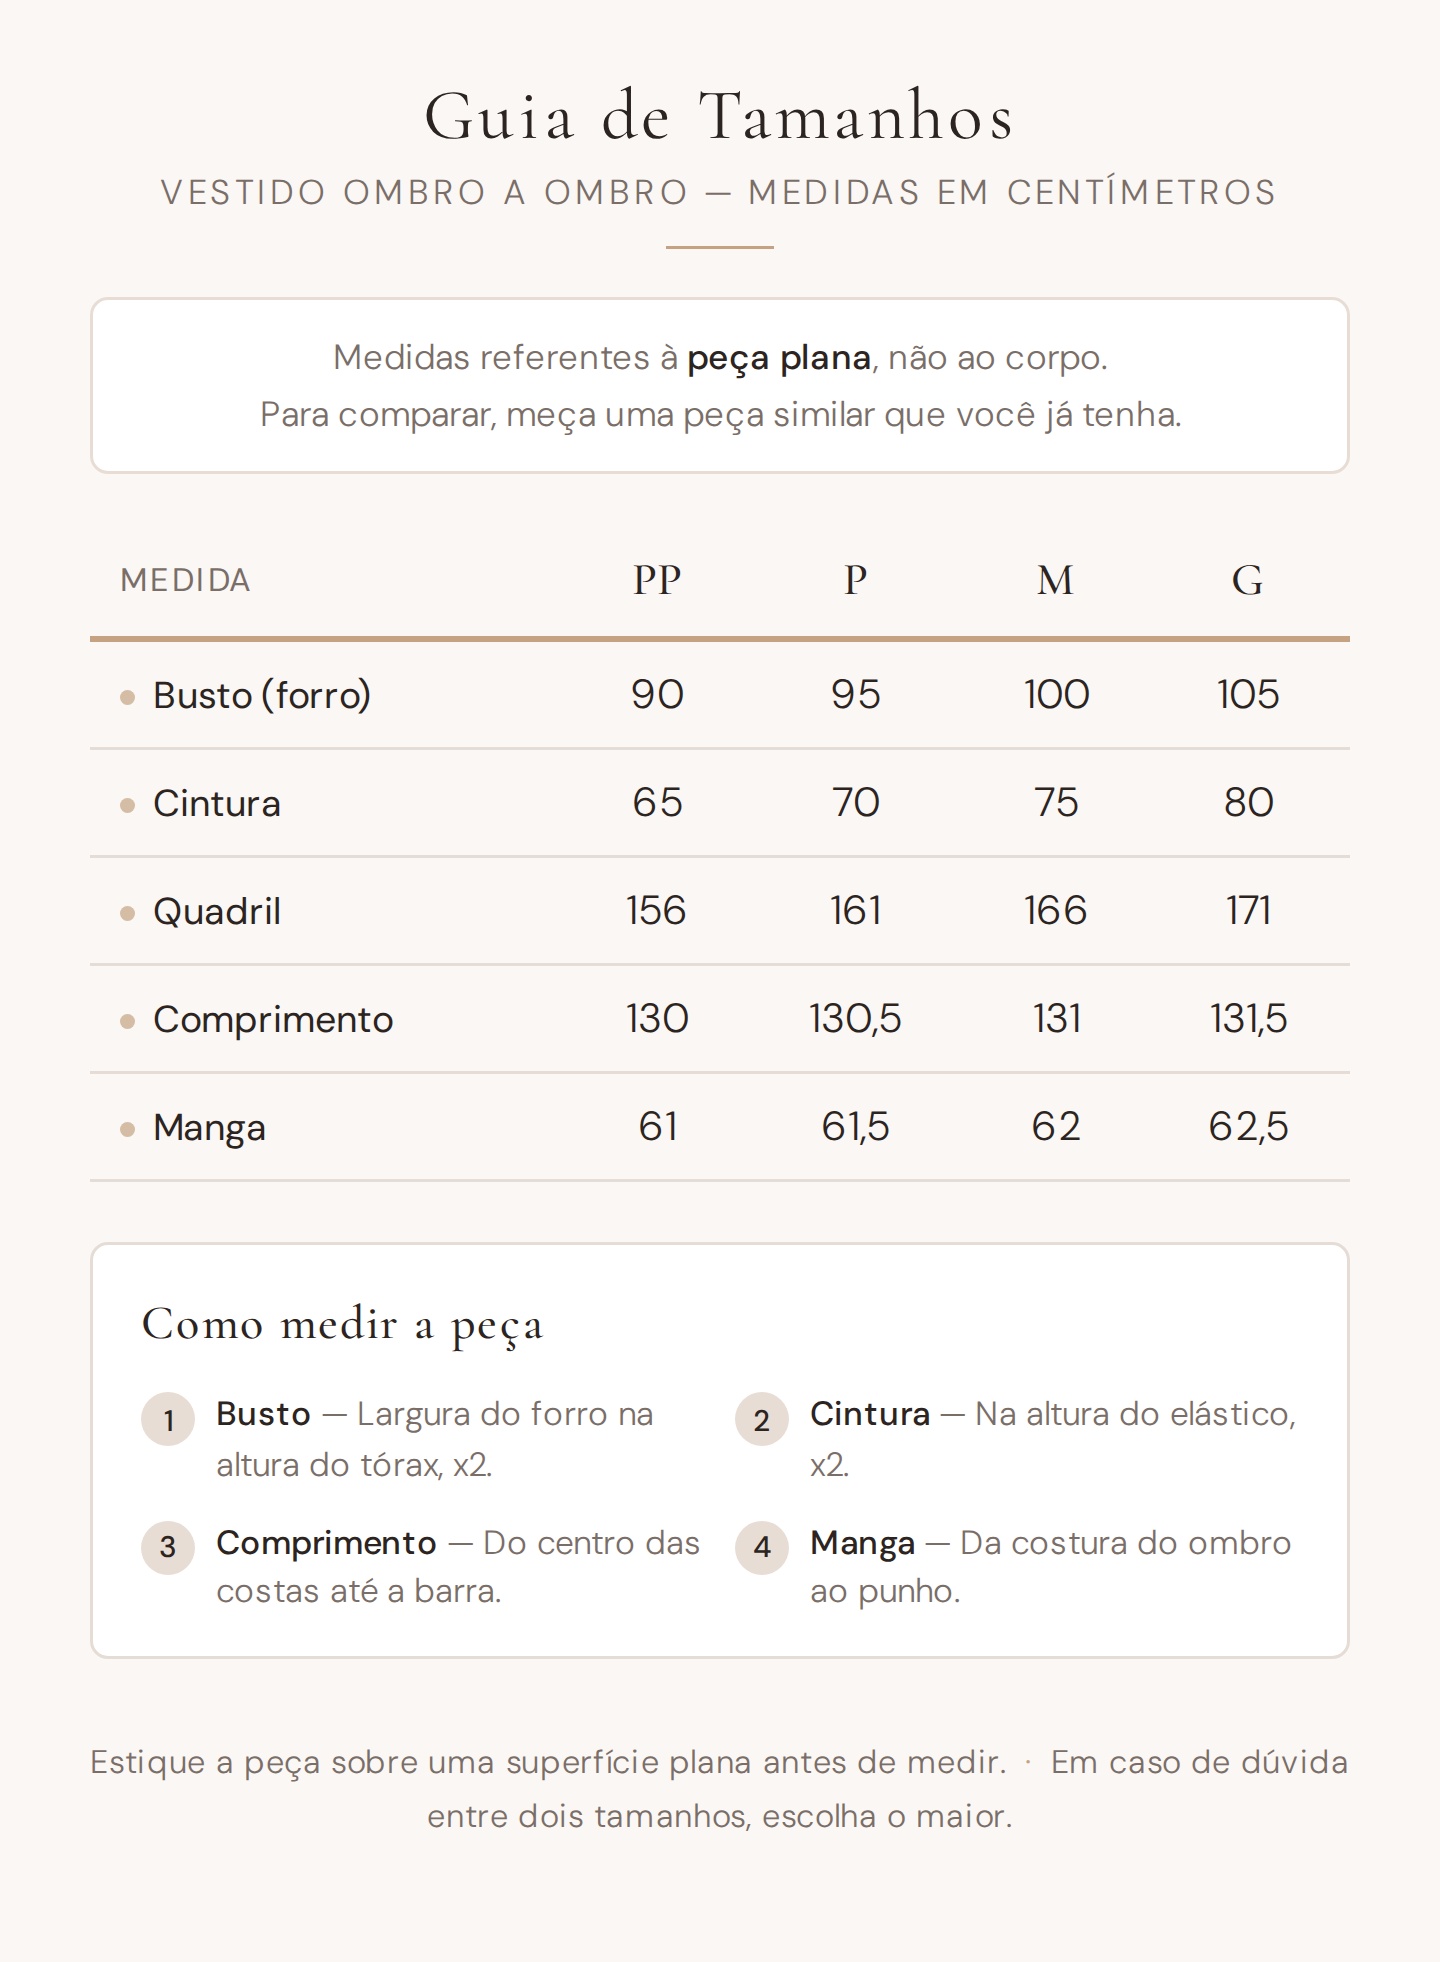Click the bullet dot next to Quadril
The height and width of the screenshot is (1962, 1440).
pos(127,913)
